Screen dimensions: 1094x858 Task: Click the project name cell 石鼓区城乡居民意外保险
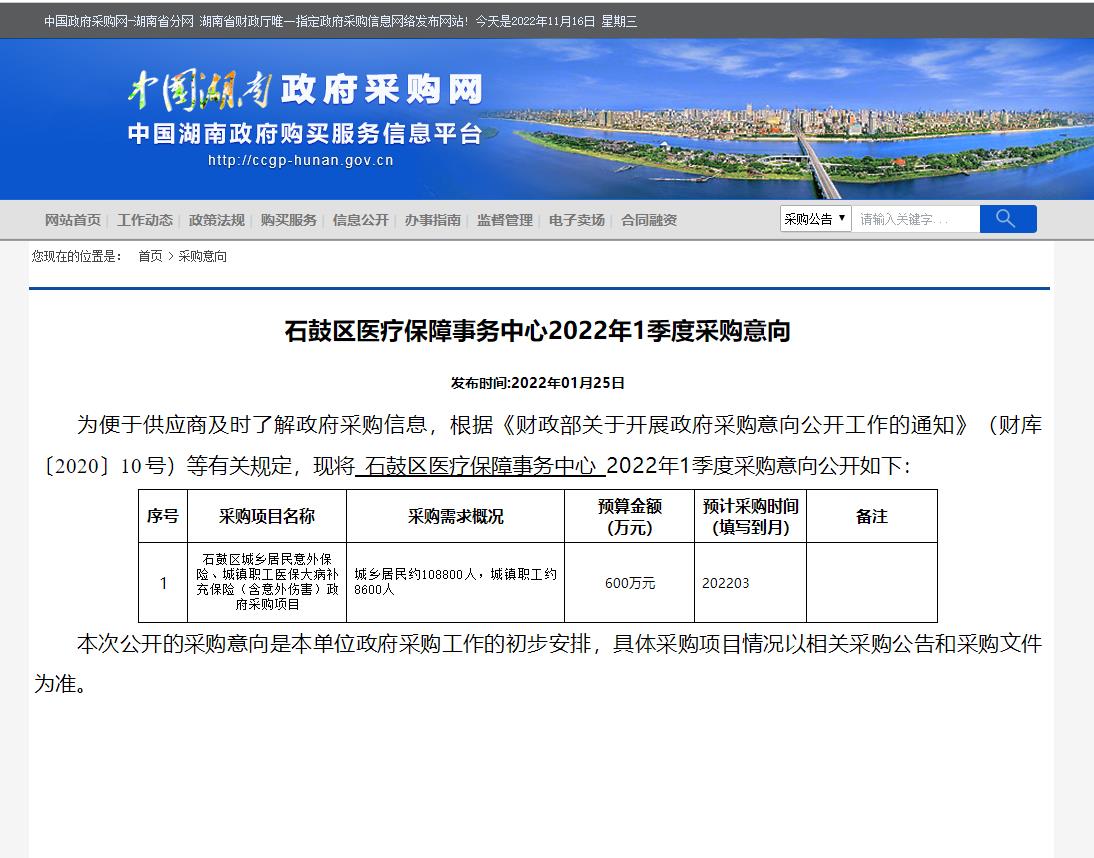pyautogui.click(x=267, y=582)
